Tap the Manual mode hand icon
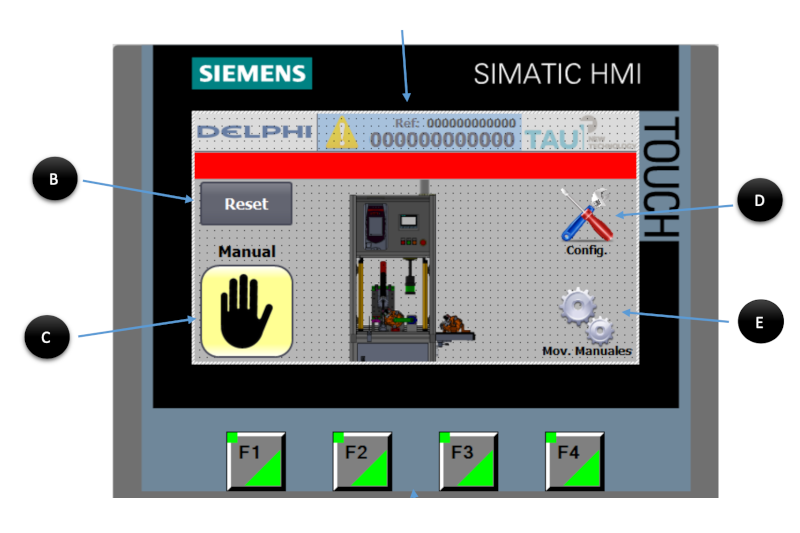Screen dimensions: 800x533 click(x=246, y=311)
